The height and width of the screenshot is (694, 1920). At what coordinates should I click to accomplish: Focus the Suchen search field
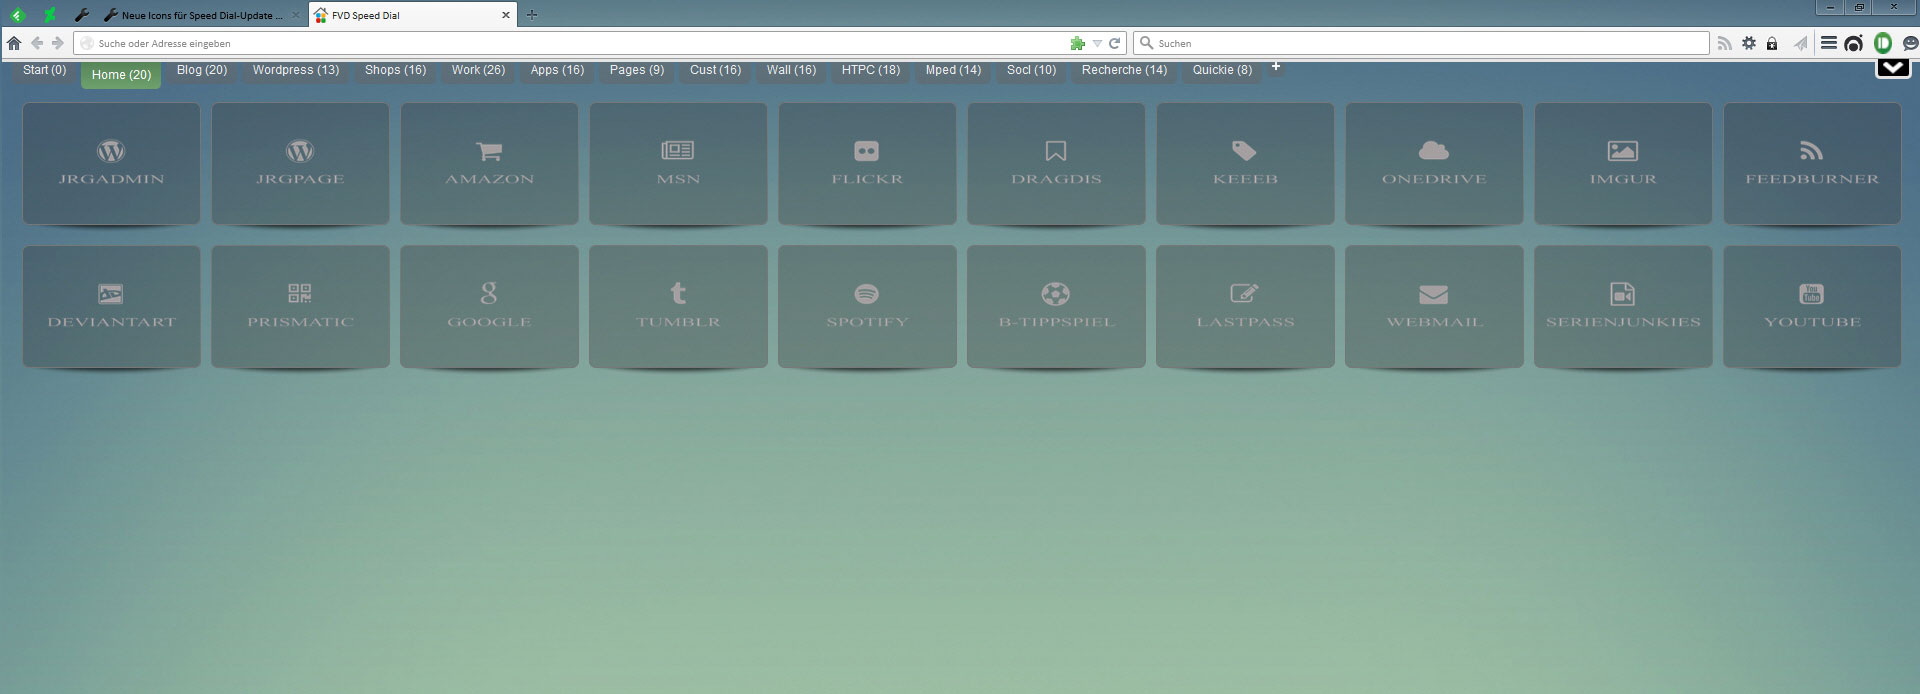pos(1421,43)
